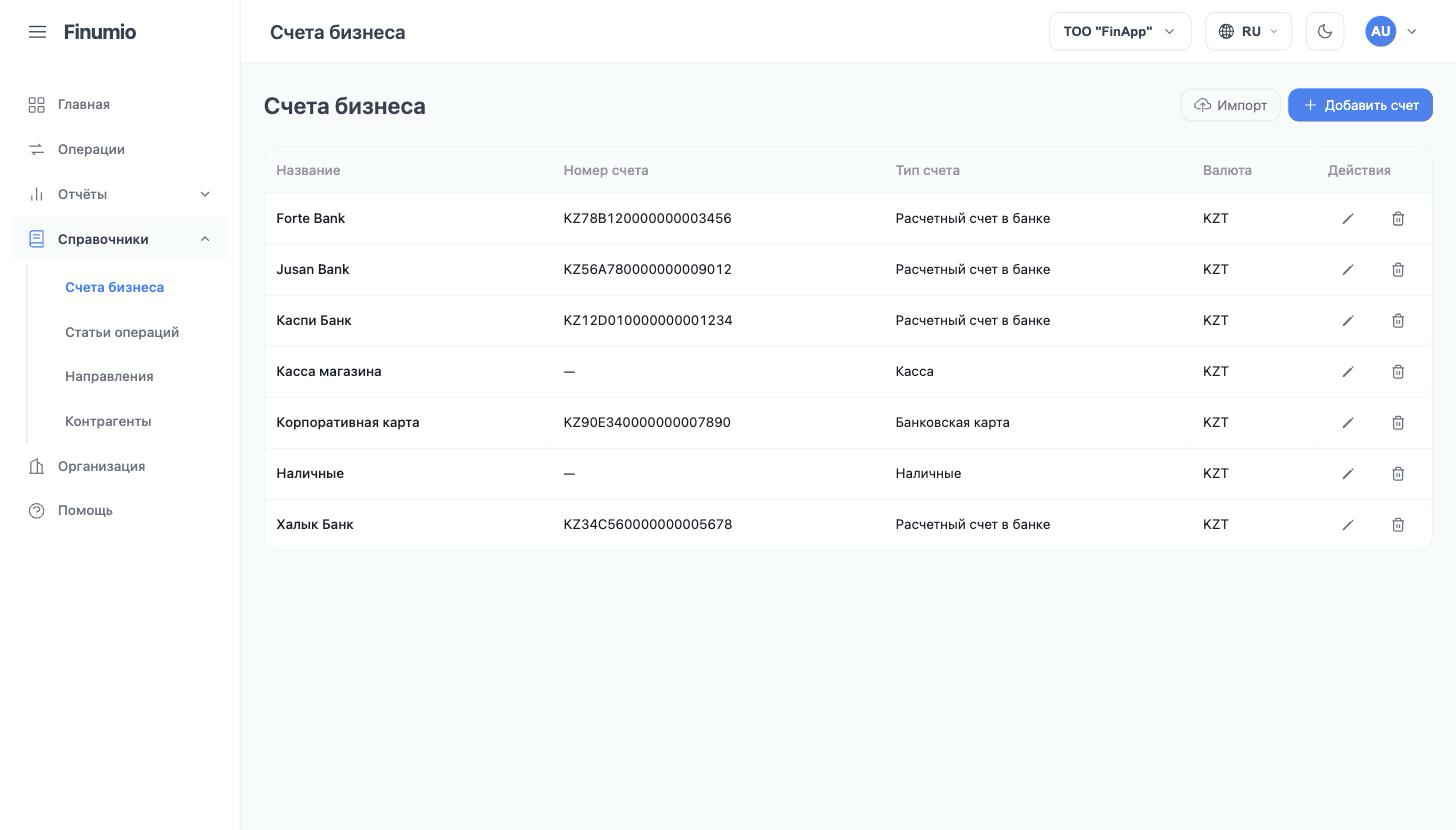Toggle the hamburger sidebar menu

pyautogui.click(x=37, y=32)
